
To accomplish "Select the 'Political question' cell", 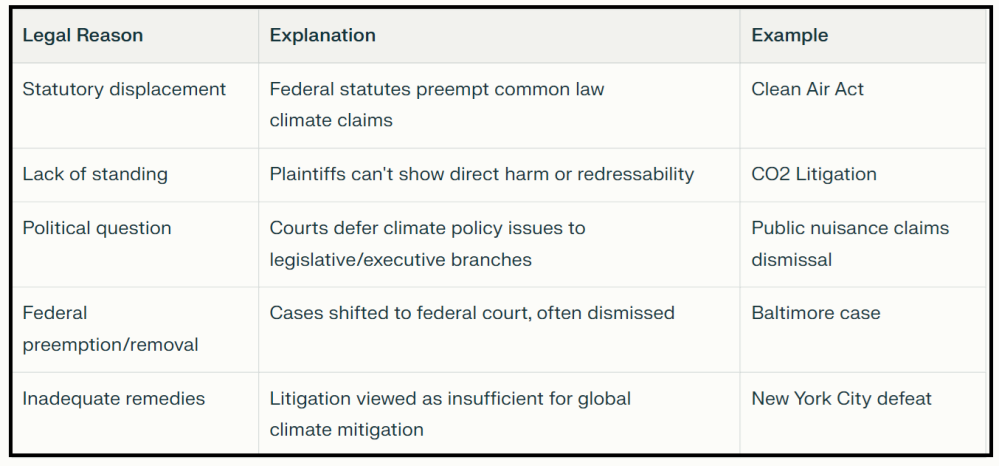I will [x=97, y=228].
